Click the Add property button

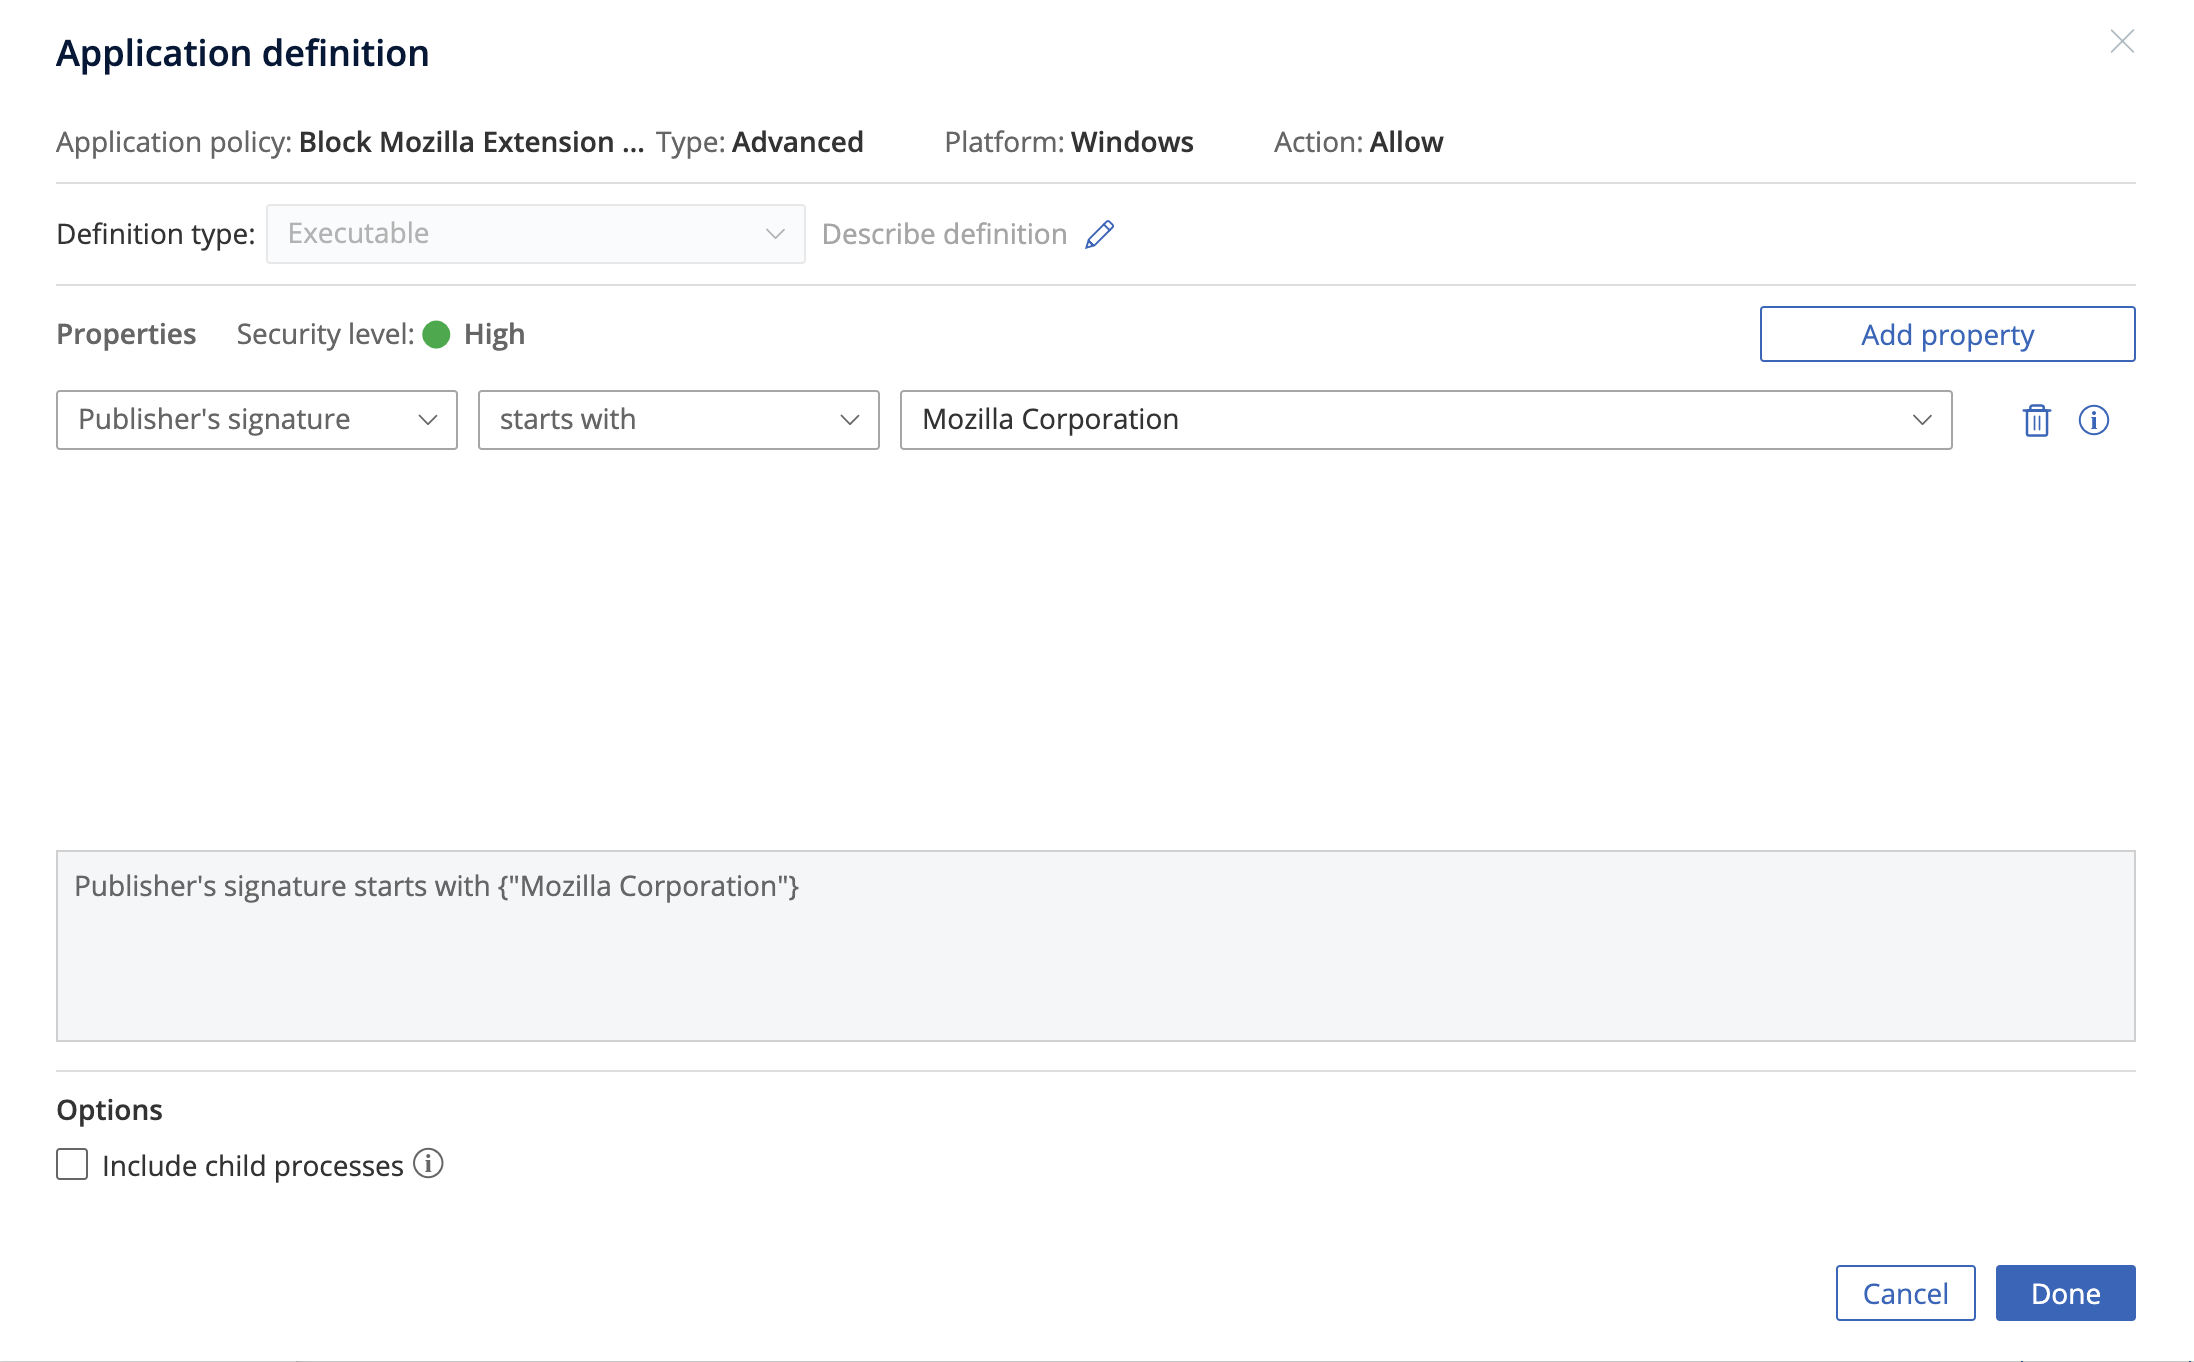point(1945,334)
